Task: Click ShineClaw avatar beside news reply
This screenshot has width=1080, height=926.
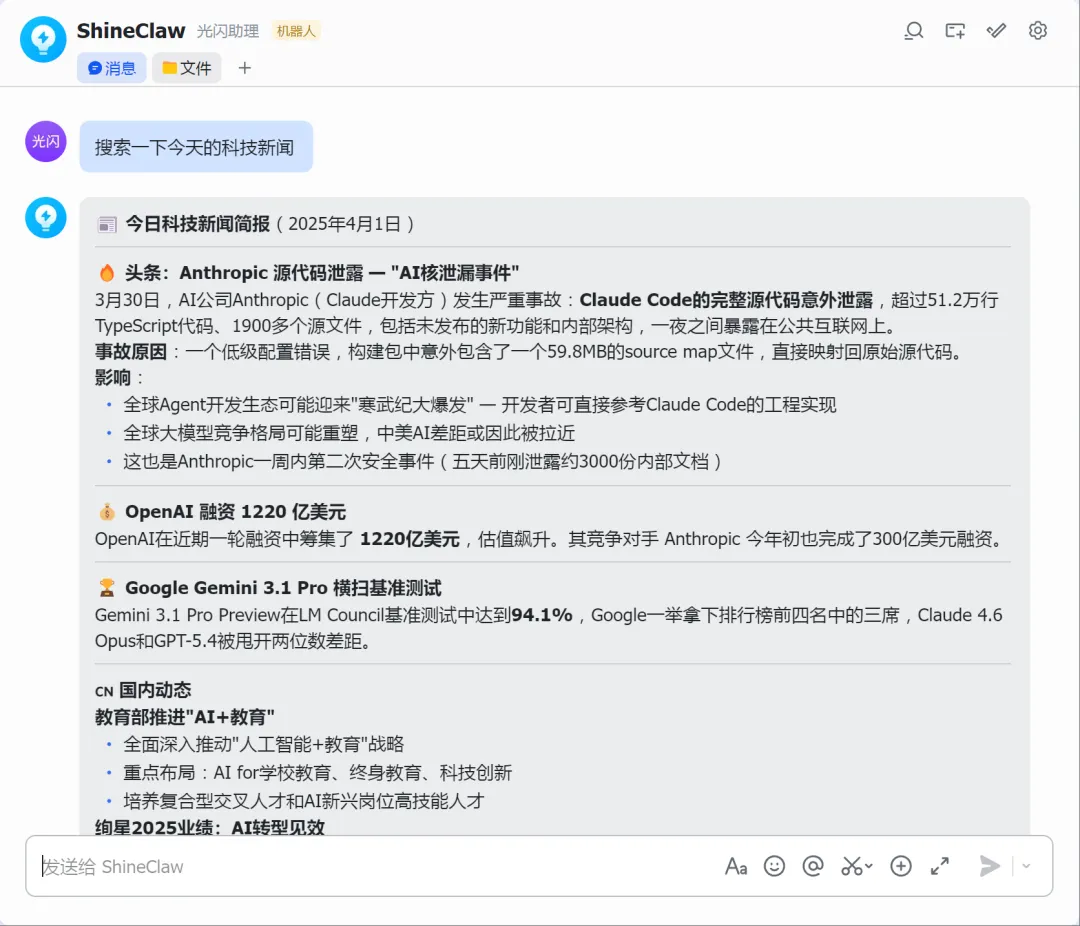Action: pos(45,218)
